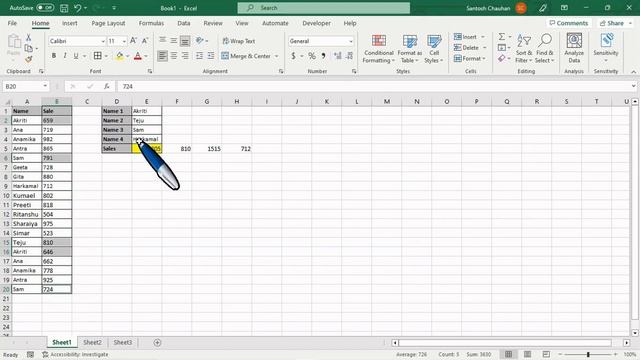Image resolution: width=640 pixels, height=360 pixels.
Task: Toggle Center horizontal alignment
Action: click(174, 56)
